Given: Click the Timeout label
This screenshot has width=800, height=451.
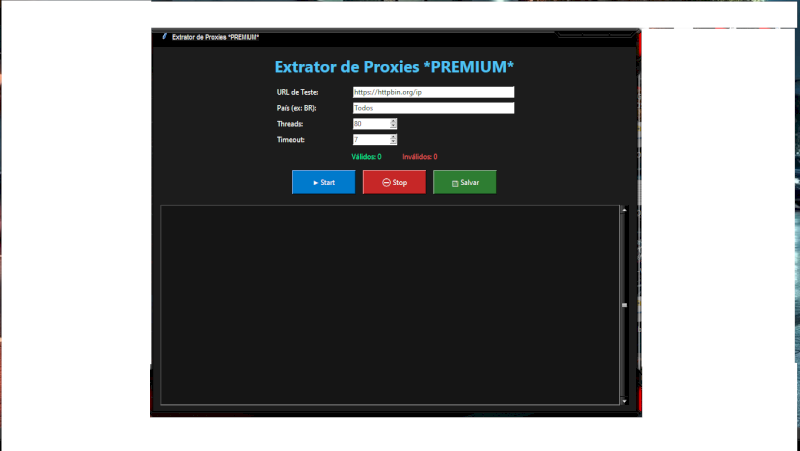Looking at the screenshot, I should coord(291,140).
